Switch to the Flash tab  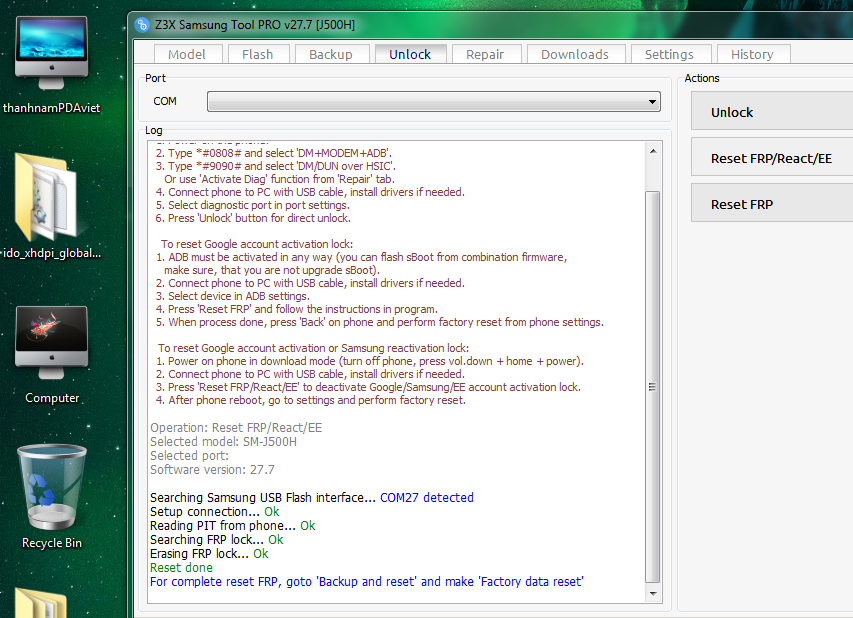257,54
